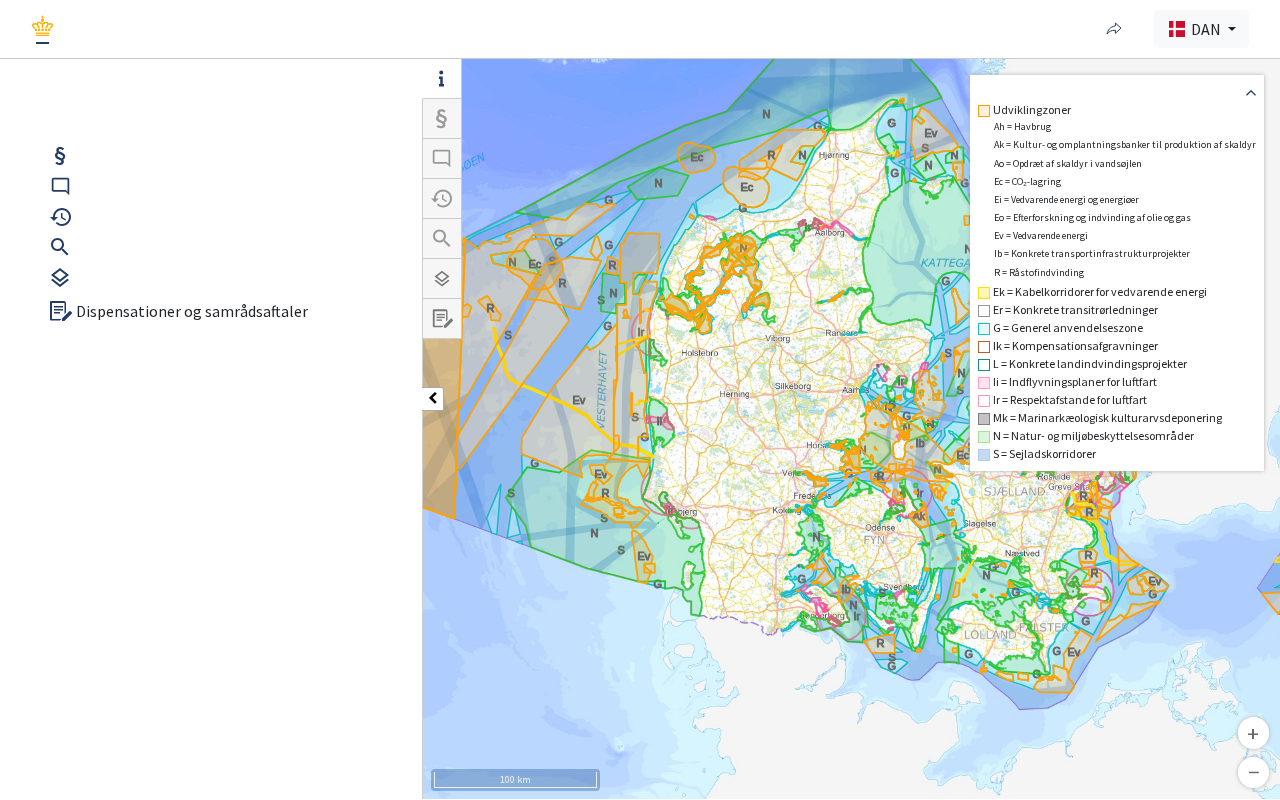Open the DAN language dropdown
This screenshot has width=1280, height=800.
(1201, 29)
